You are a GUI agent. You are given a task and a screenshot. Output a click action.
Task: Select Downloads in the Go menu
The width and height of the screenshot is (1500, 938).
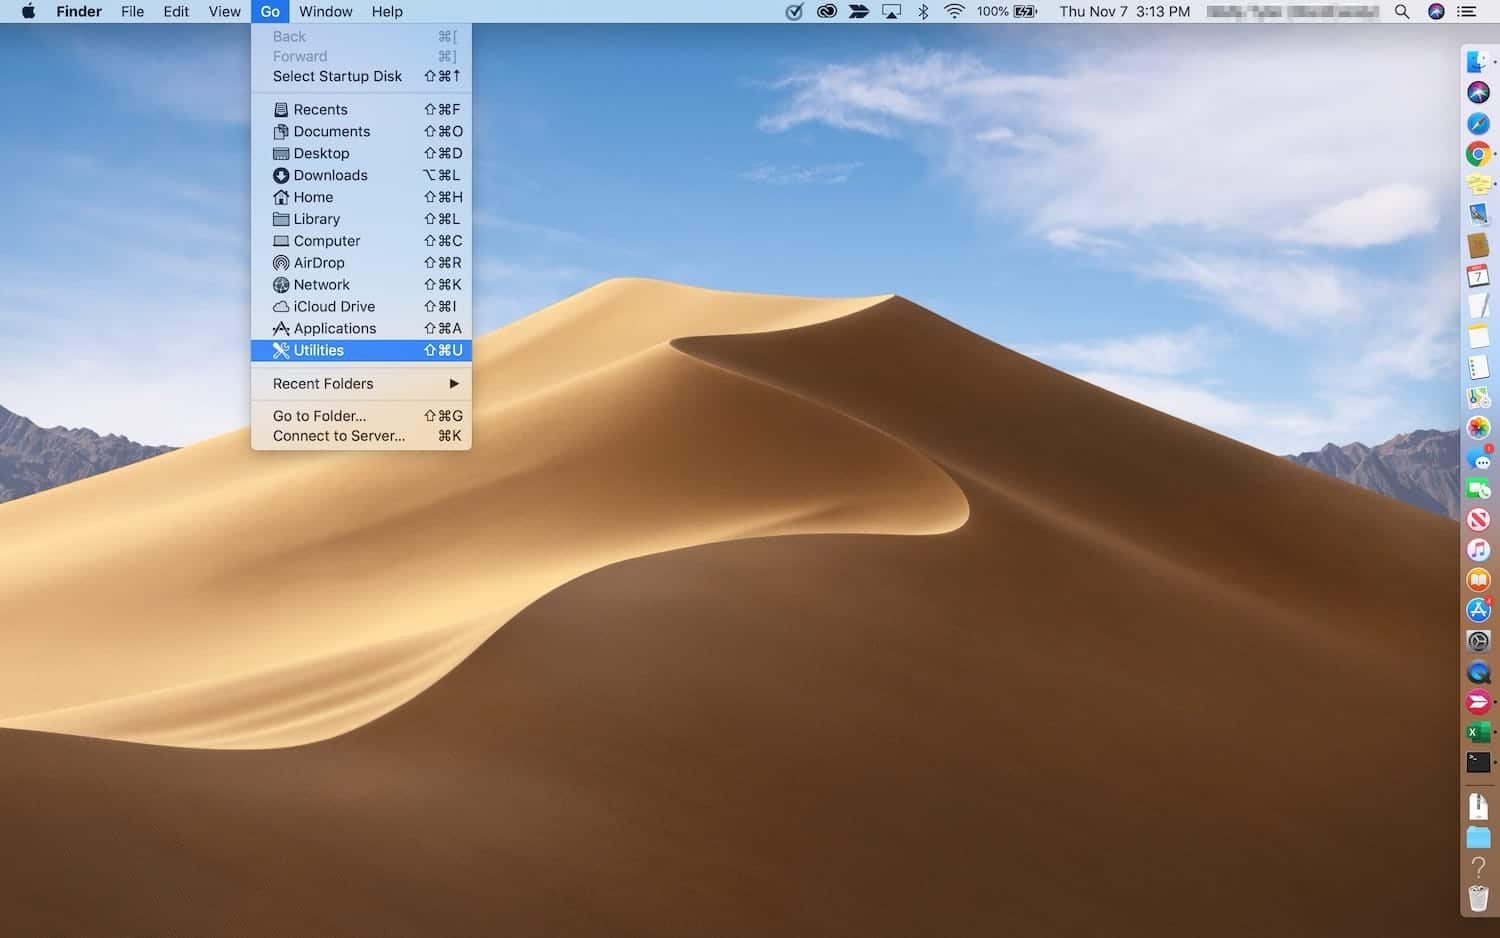tap(331, 175)
